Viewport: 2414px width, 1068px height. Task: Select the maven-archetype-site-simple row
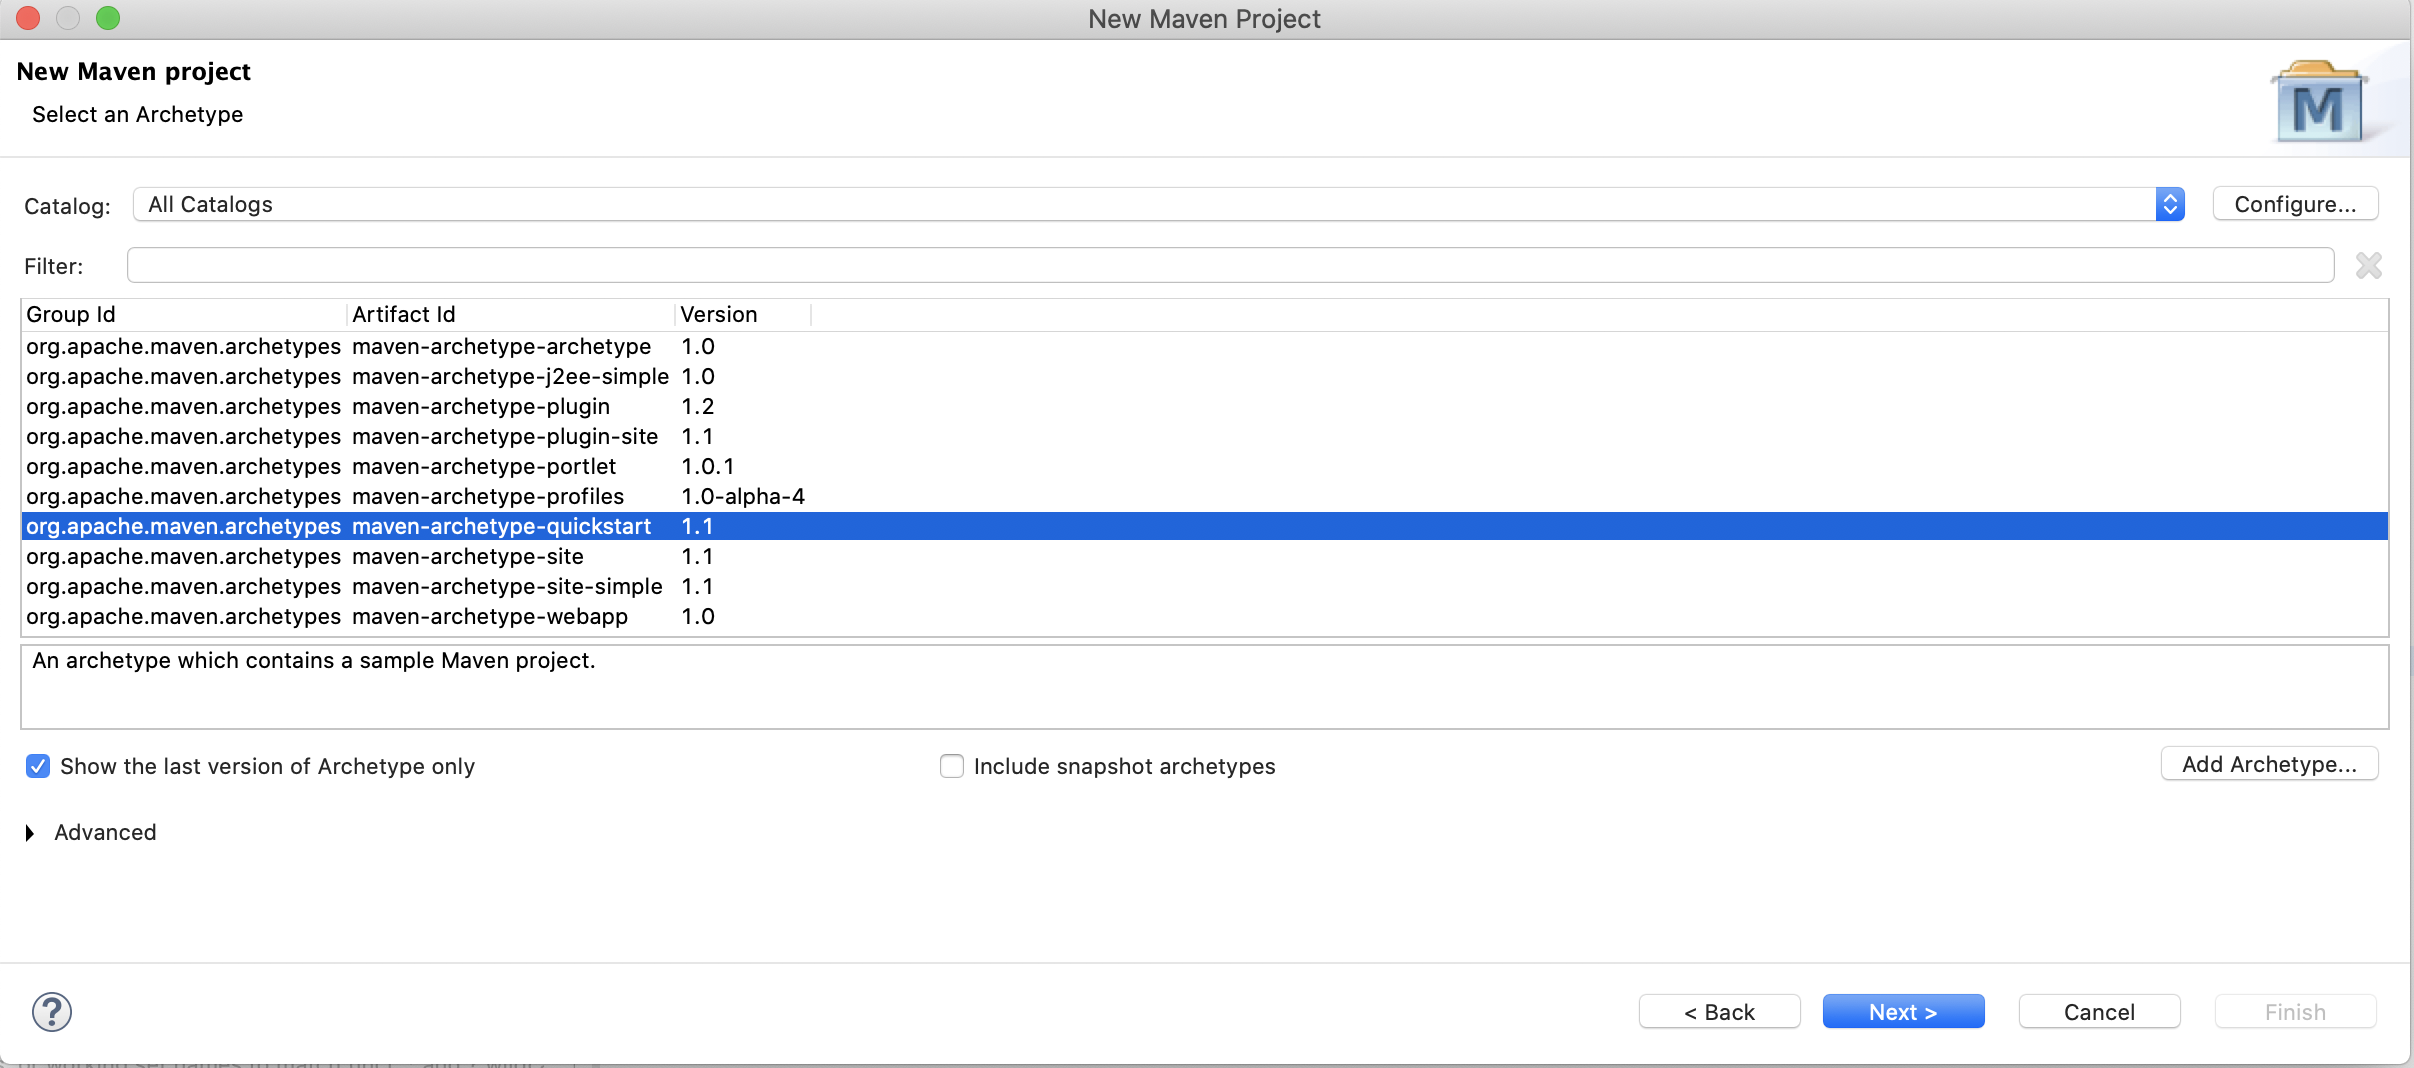tap(1204, 587)
